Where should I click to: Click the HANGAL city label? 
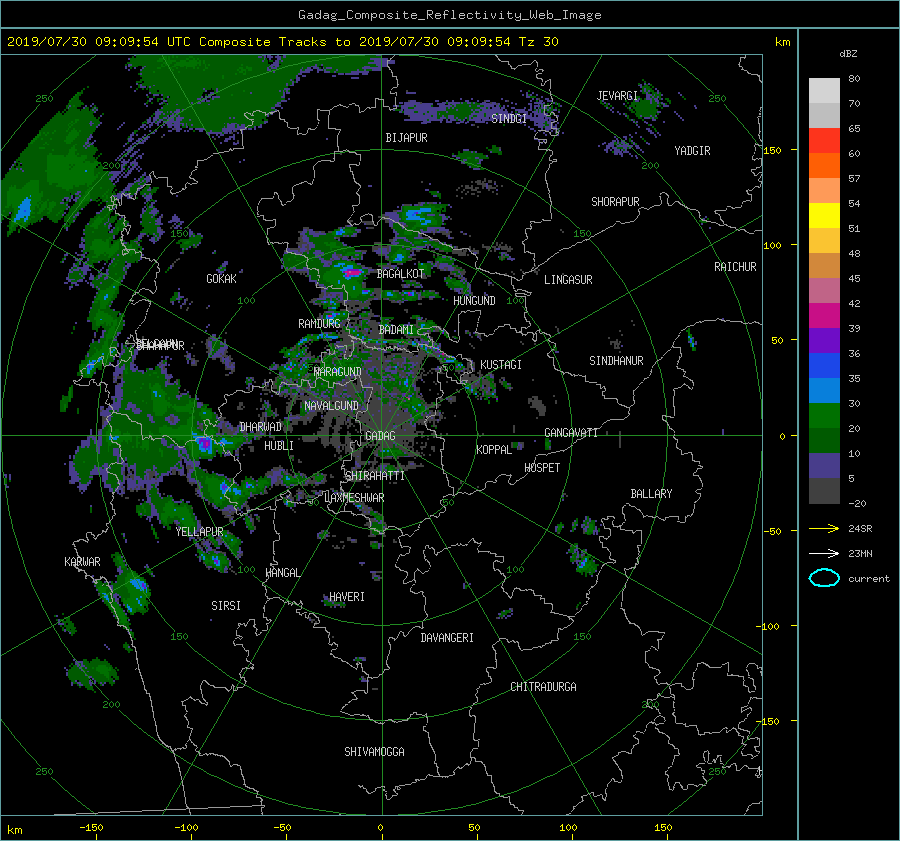click(x=283, y=573)
